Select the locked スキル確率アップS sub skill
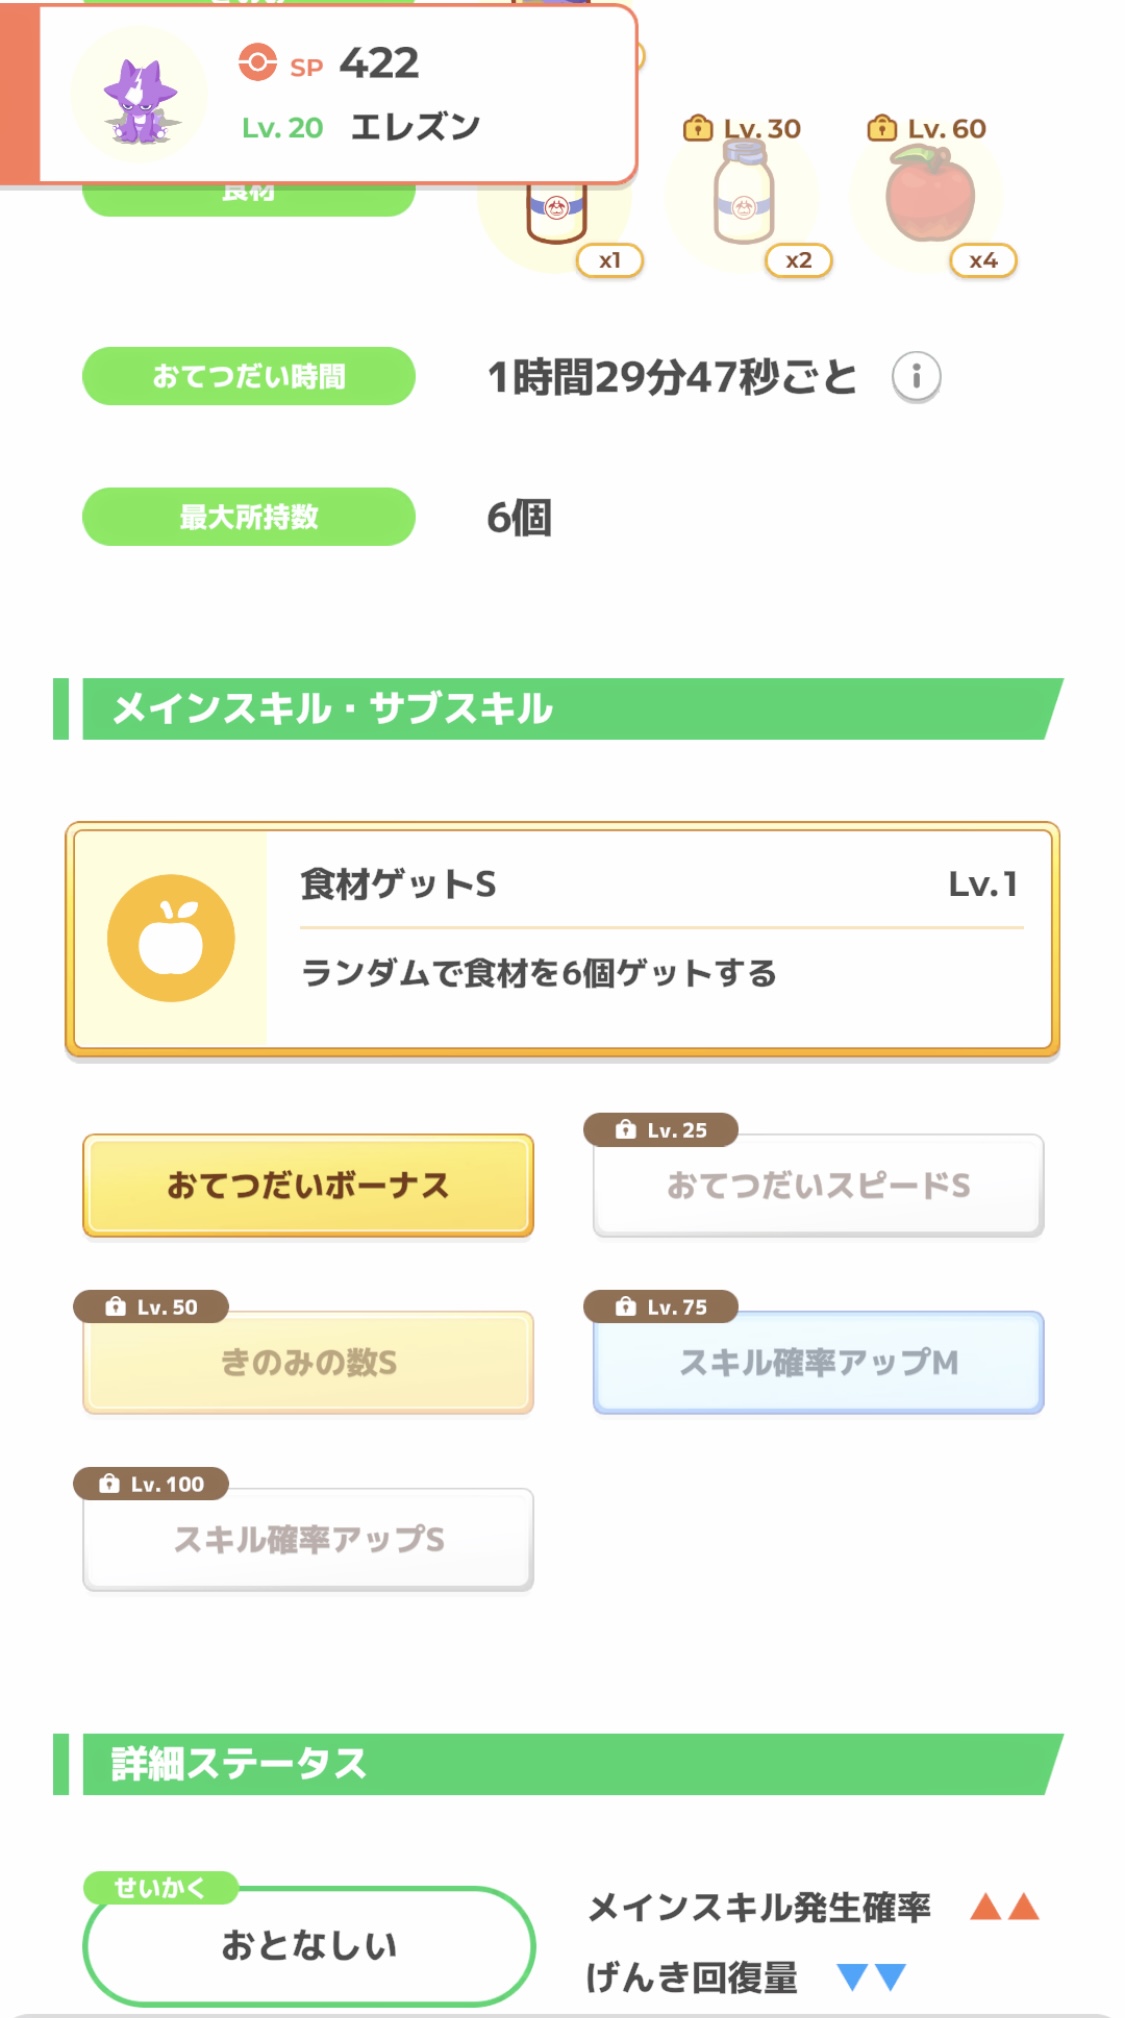Image resolution: width=1125 pixels, height=2018 pixels. (x=308, y=1539)
